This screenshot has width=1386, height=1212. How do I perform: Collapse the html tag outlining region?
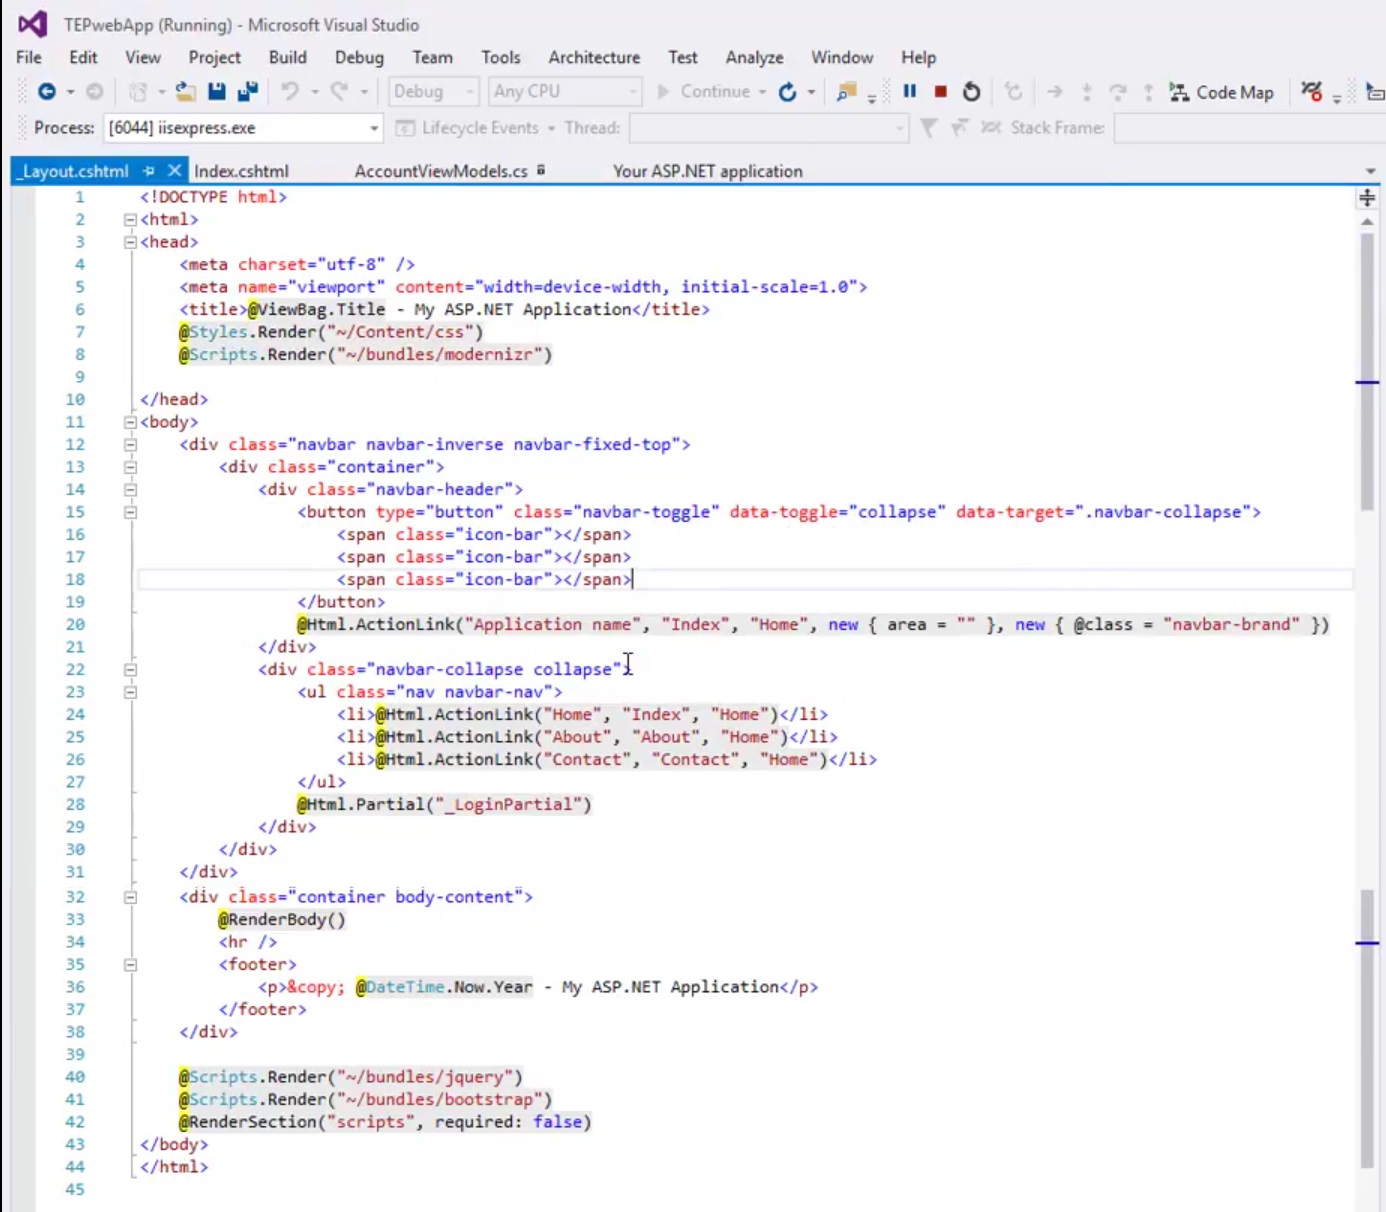tap(130, 219)
